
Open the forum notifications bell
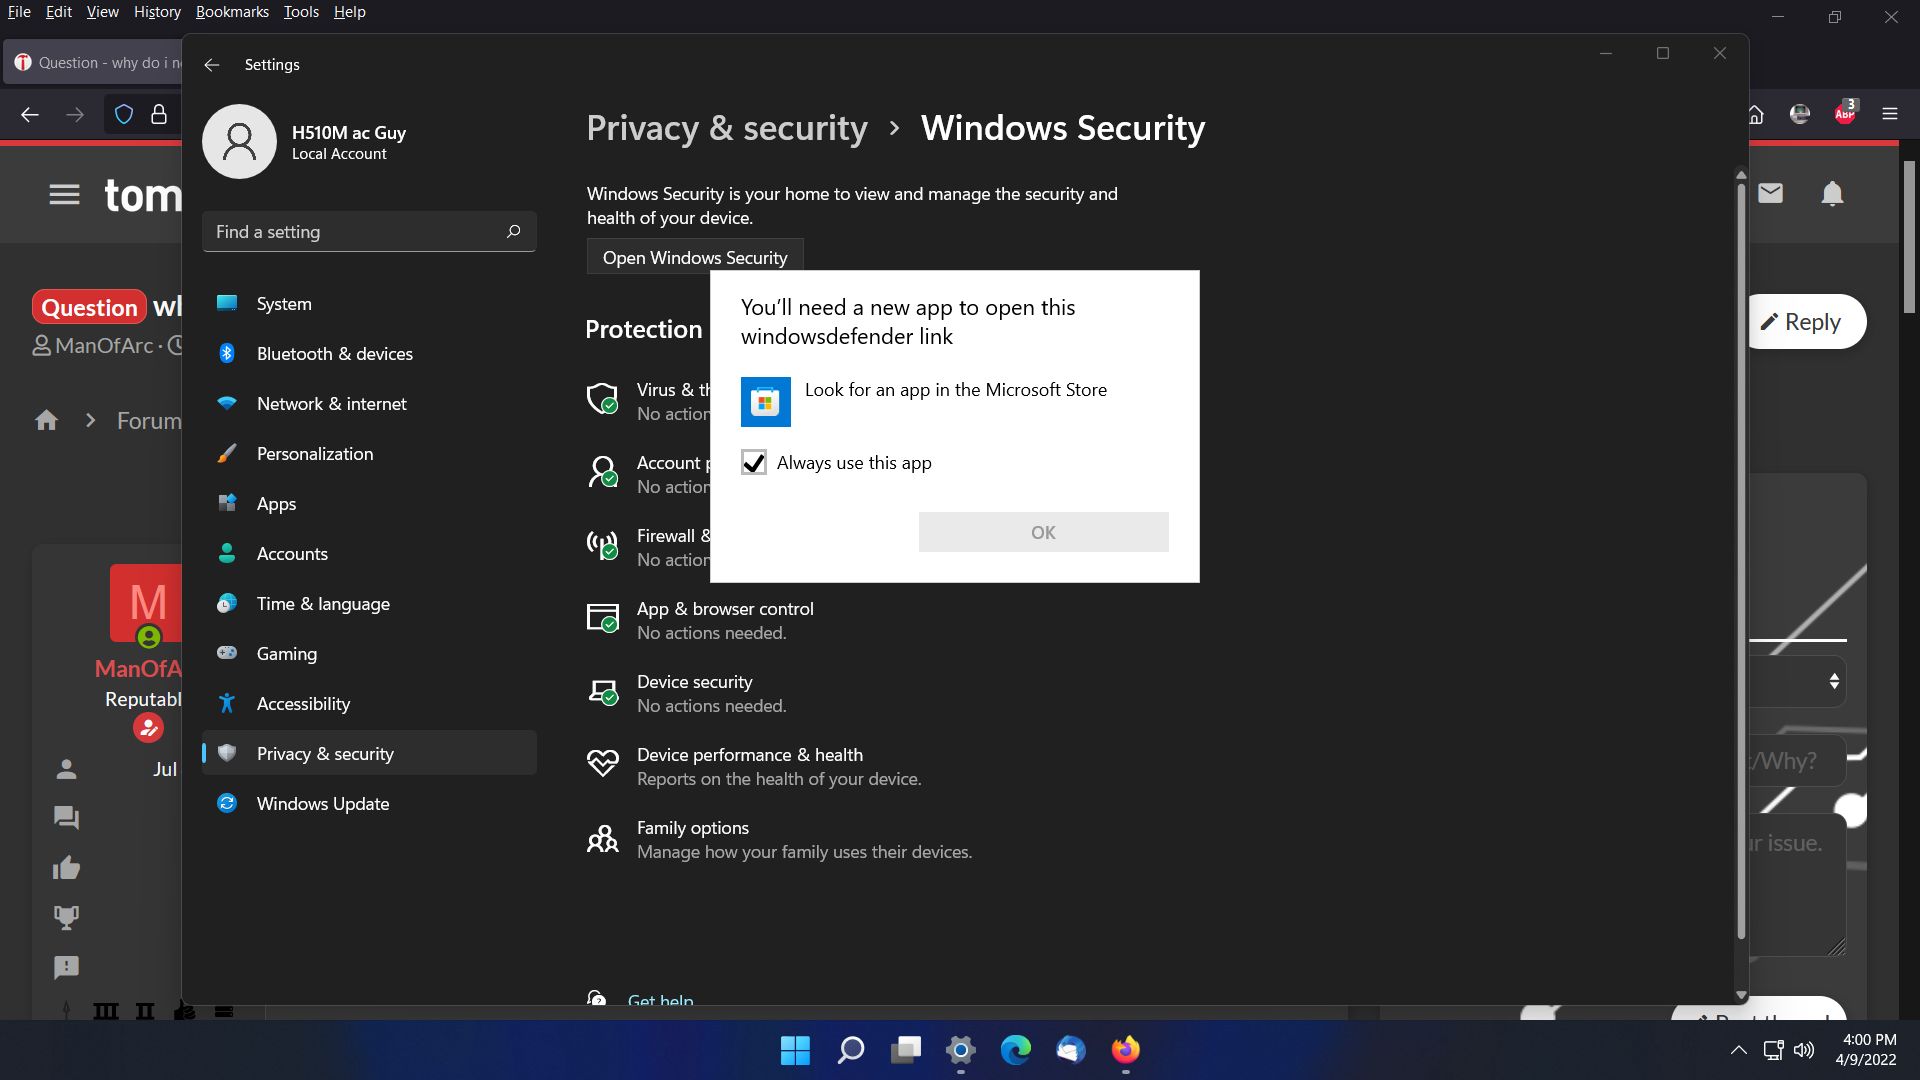point(1832,194)
